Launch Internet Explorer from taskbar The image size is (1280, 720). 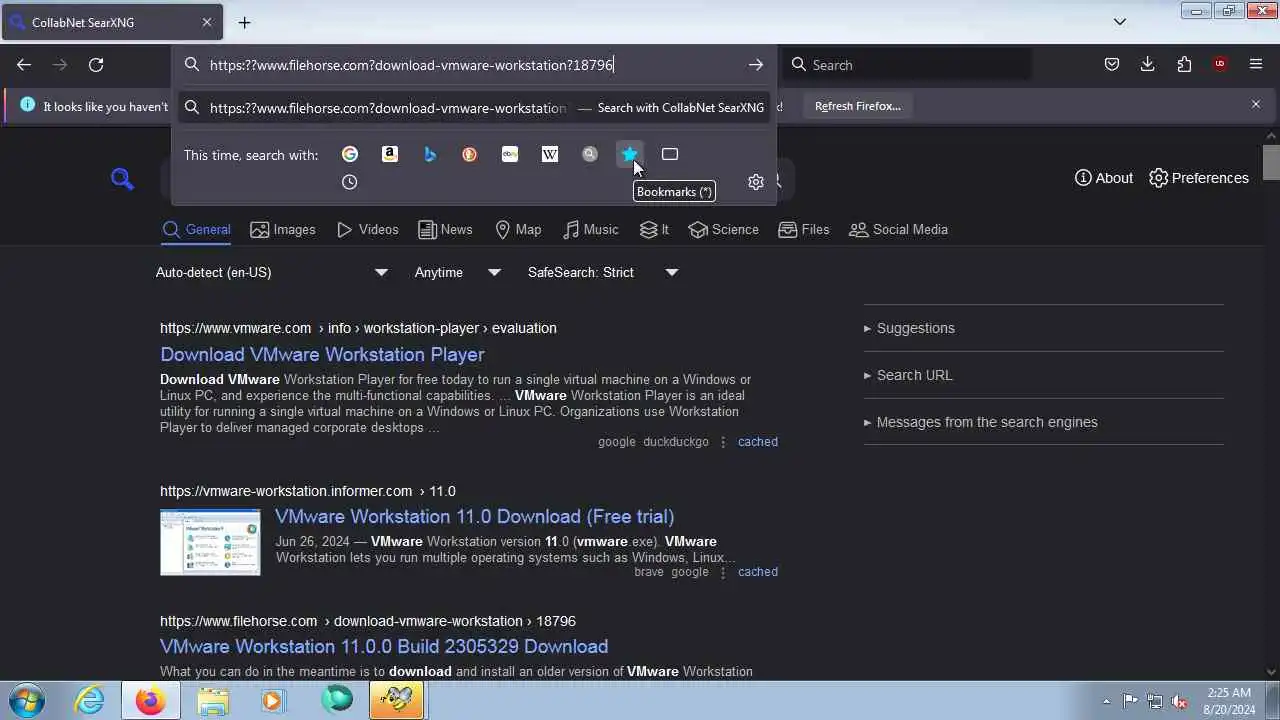90,700
